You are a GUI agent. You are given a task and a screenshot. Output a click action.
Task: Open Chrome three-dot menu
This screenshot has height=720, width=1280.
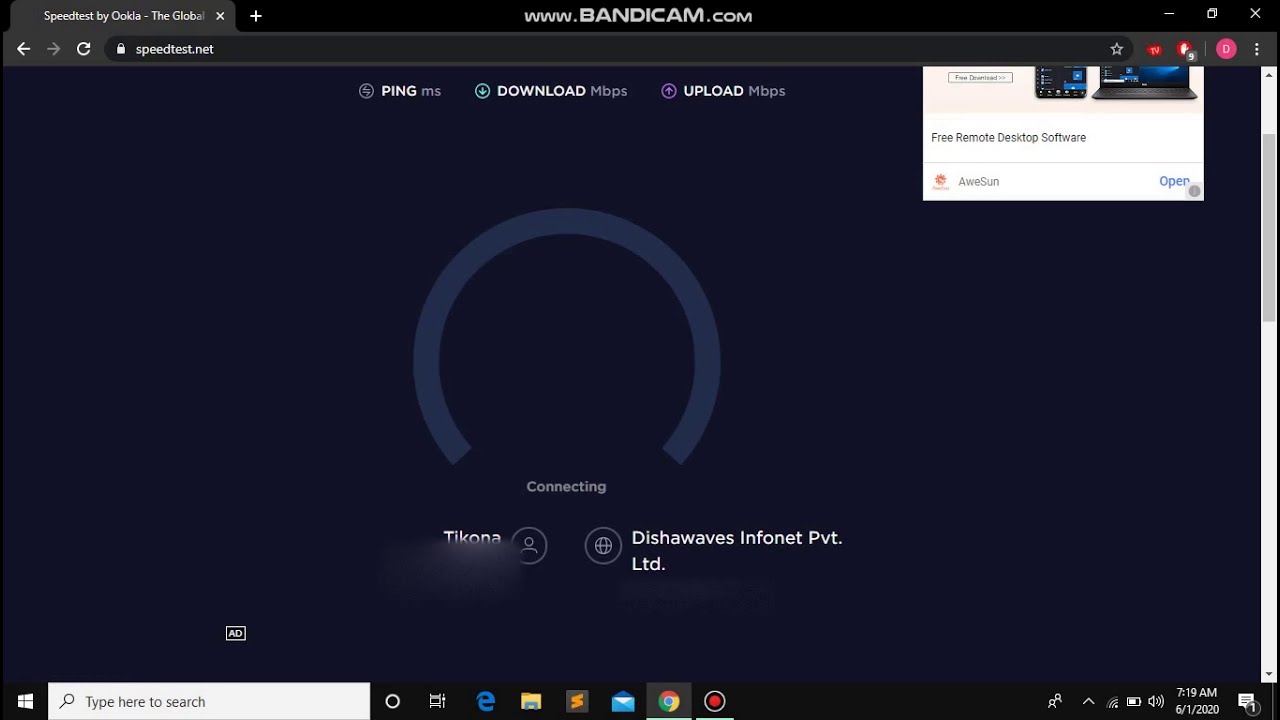[1257, 49]
